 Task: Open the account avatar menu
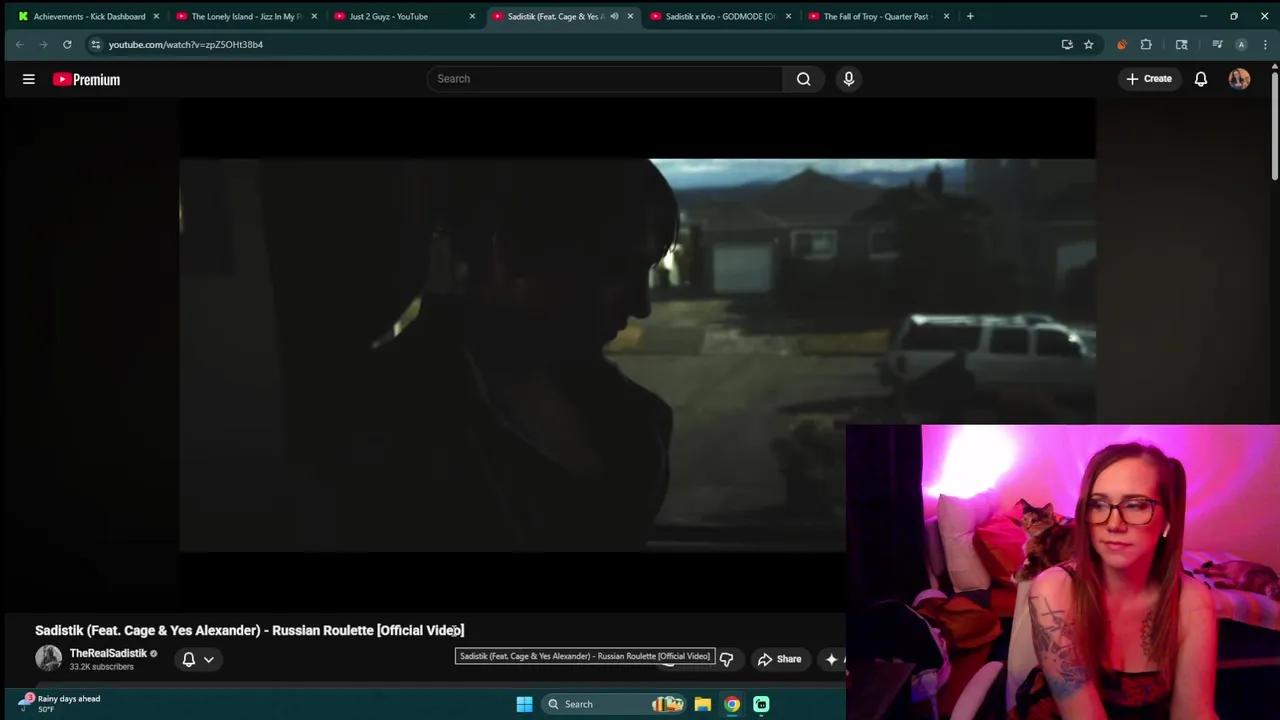1239,79
